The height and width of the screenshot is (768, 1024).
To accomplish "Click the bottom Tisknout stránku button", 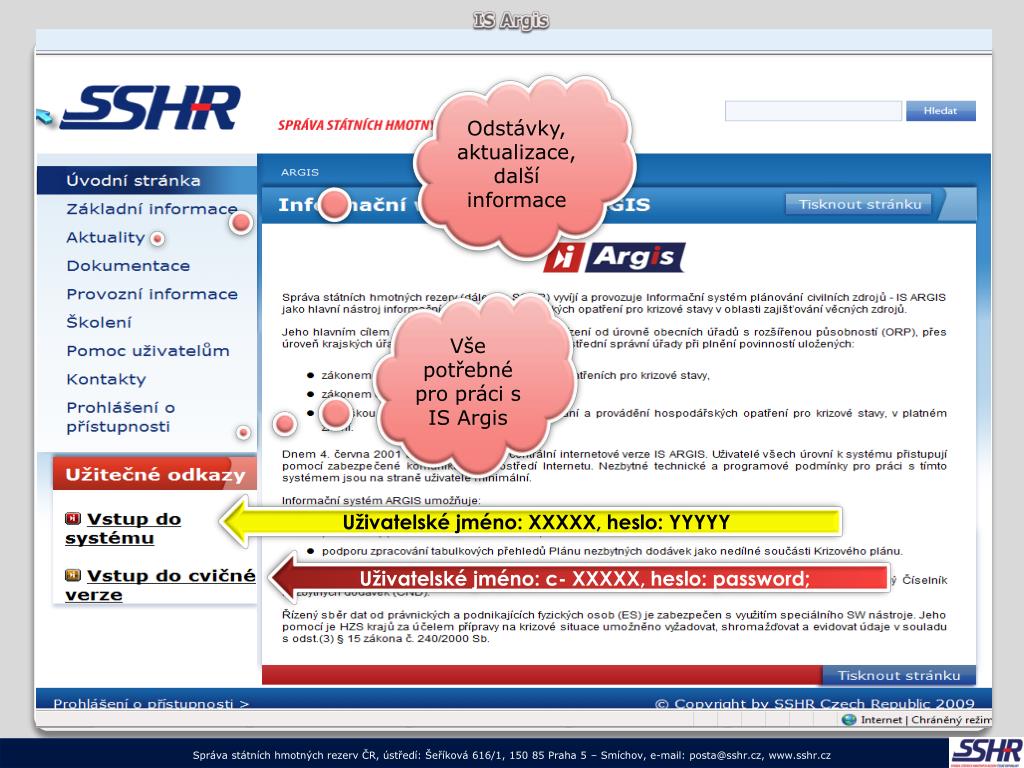I will 899,675.
